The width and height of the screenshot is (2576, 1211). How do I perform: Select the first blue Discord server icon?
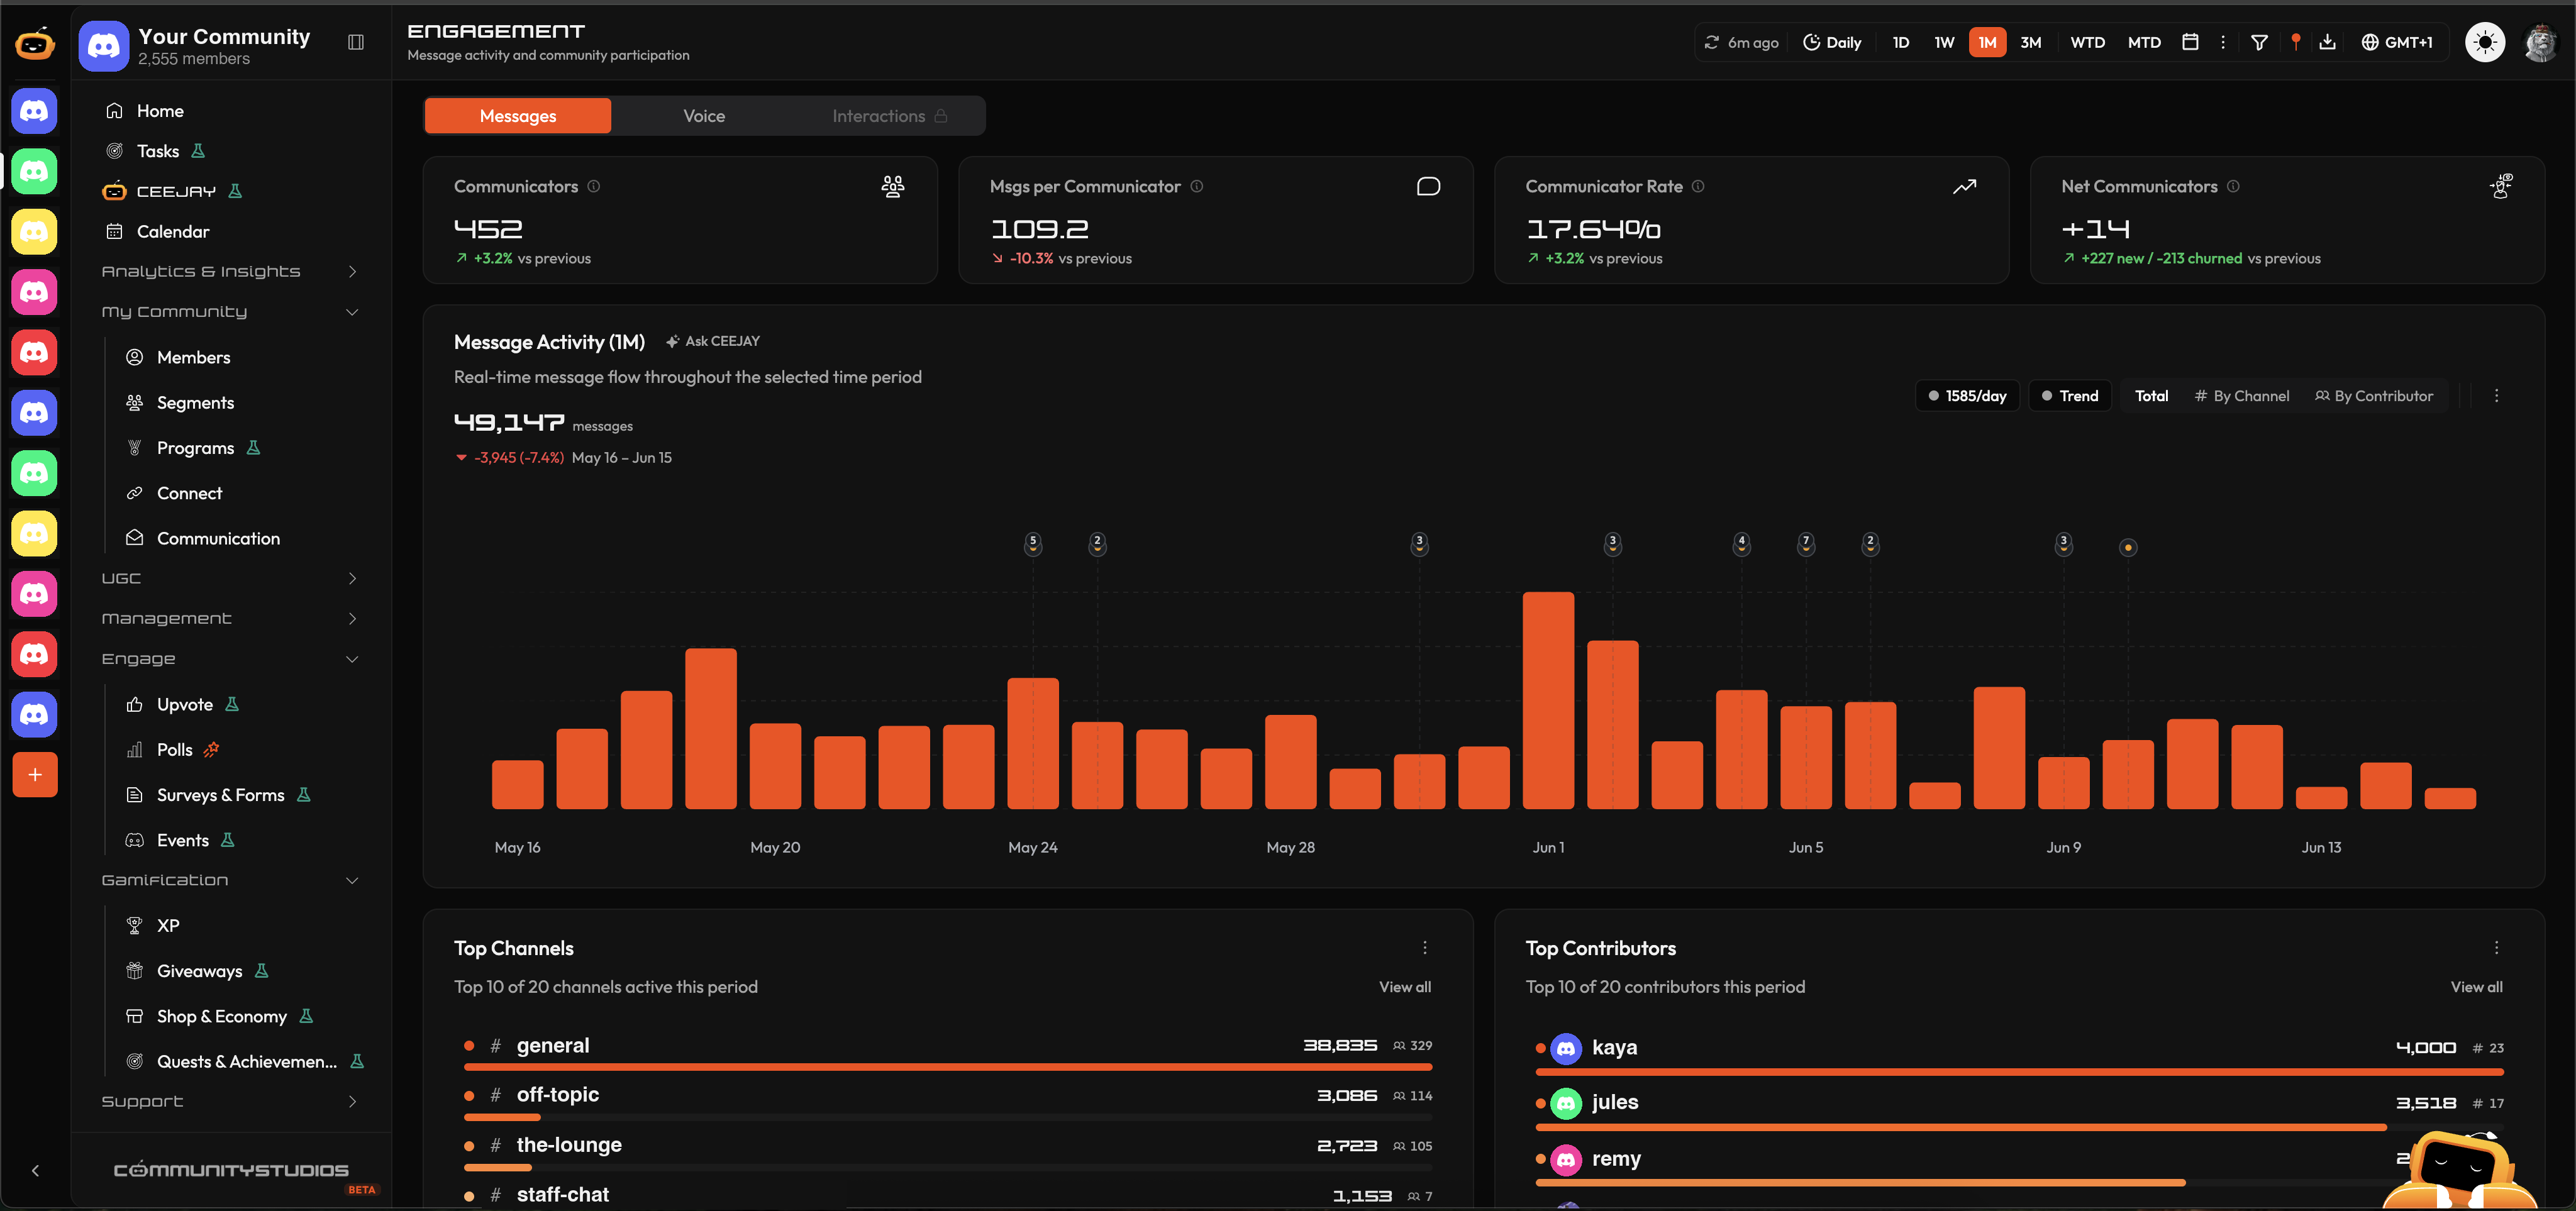click(35, 111)
